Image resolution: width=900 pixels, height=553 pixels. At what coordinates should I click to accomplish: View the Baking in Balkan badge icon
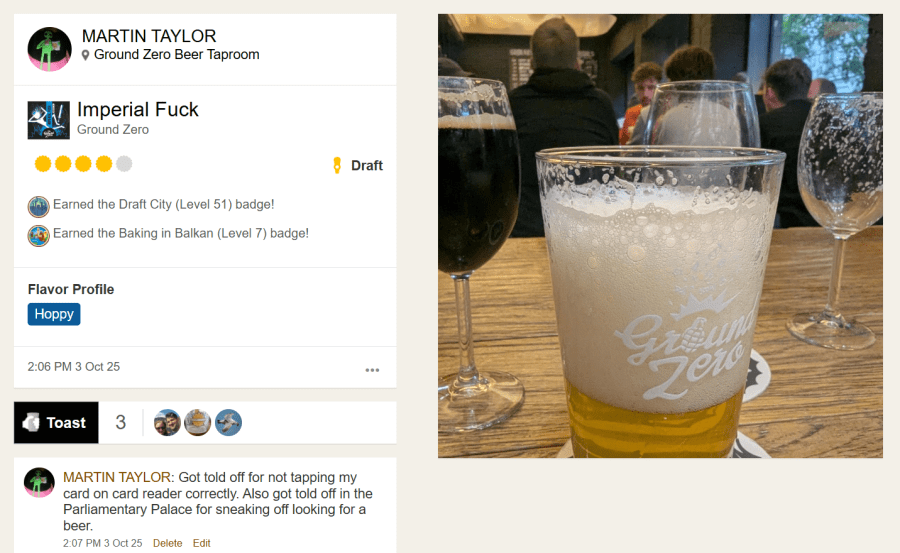click(x=38, y=235)
